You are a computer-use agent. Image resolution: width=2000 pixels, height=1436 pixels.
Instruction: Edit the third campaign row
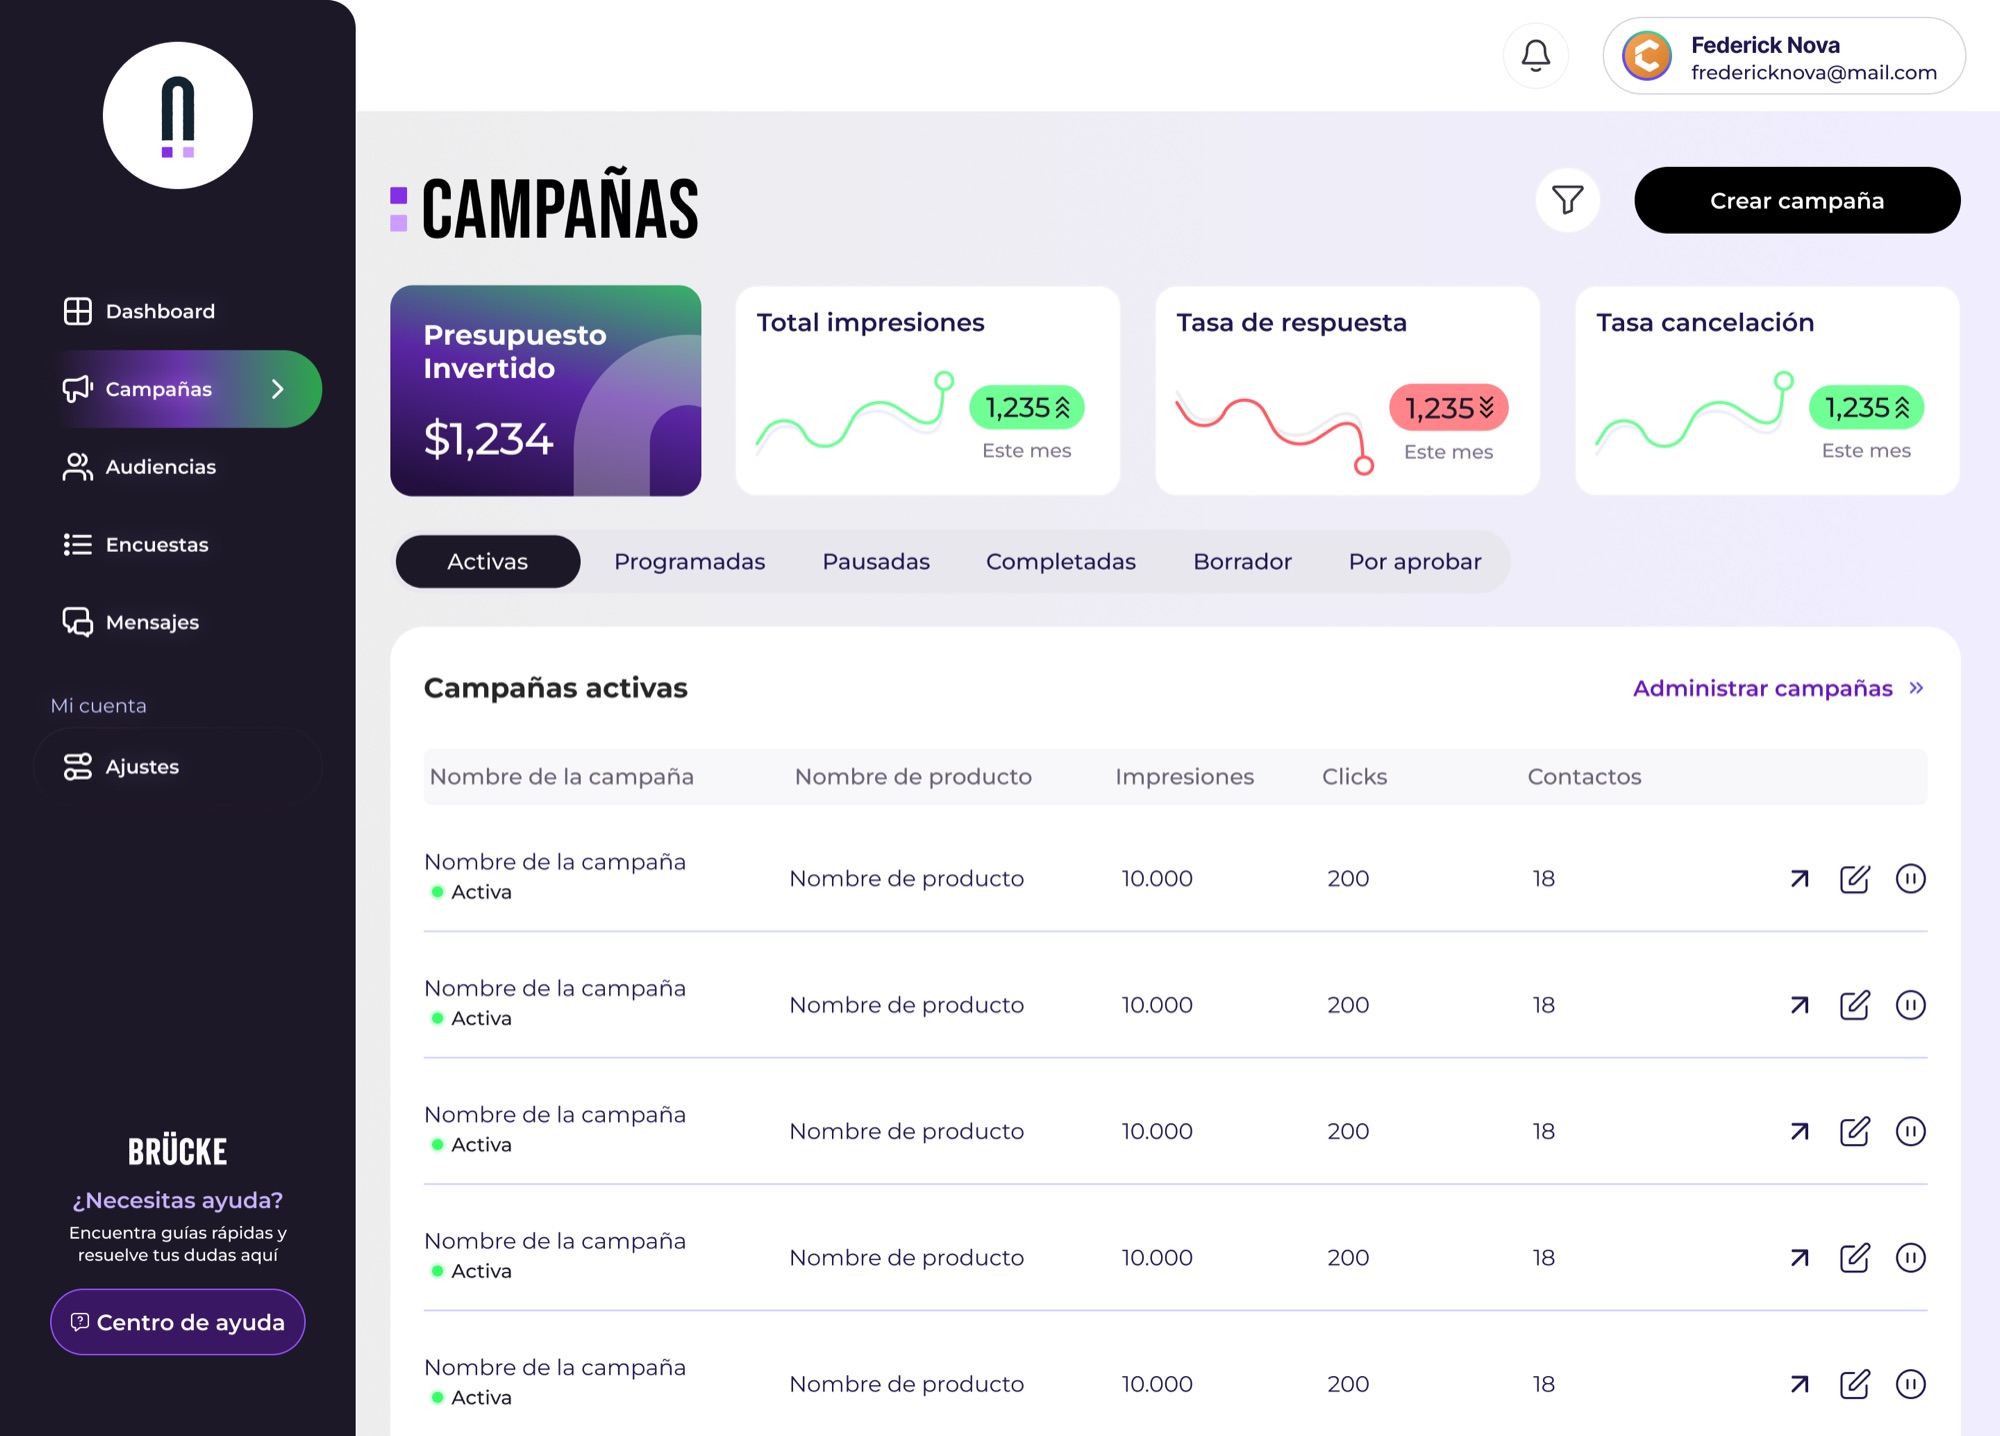pos(1855,1131)
